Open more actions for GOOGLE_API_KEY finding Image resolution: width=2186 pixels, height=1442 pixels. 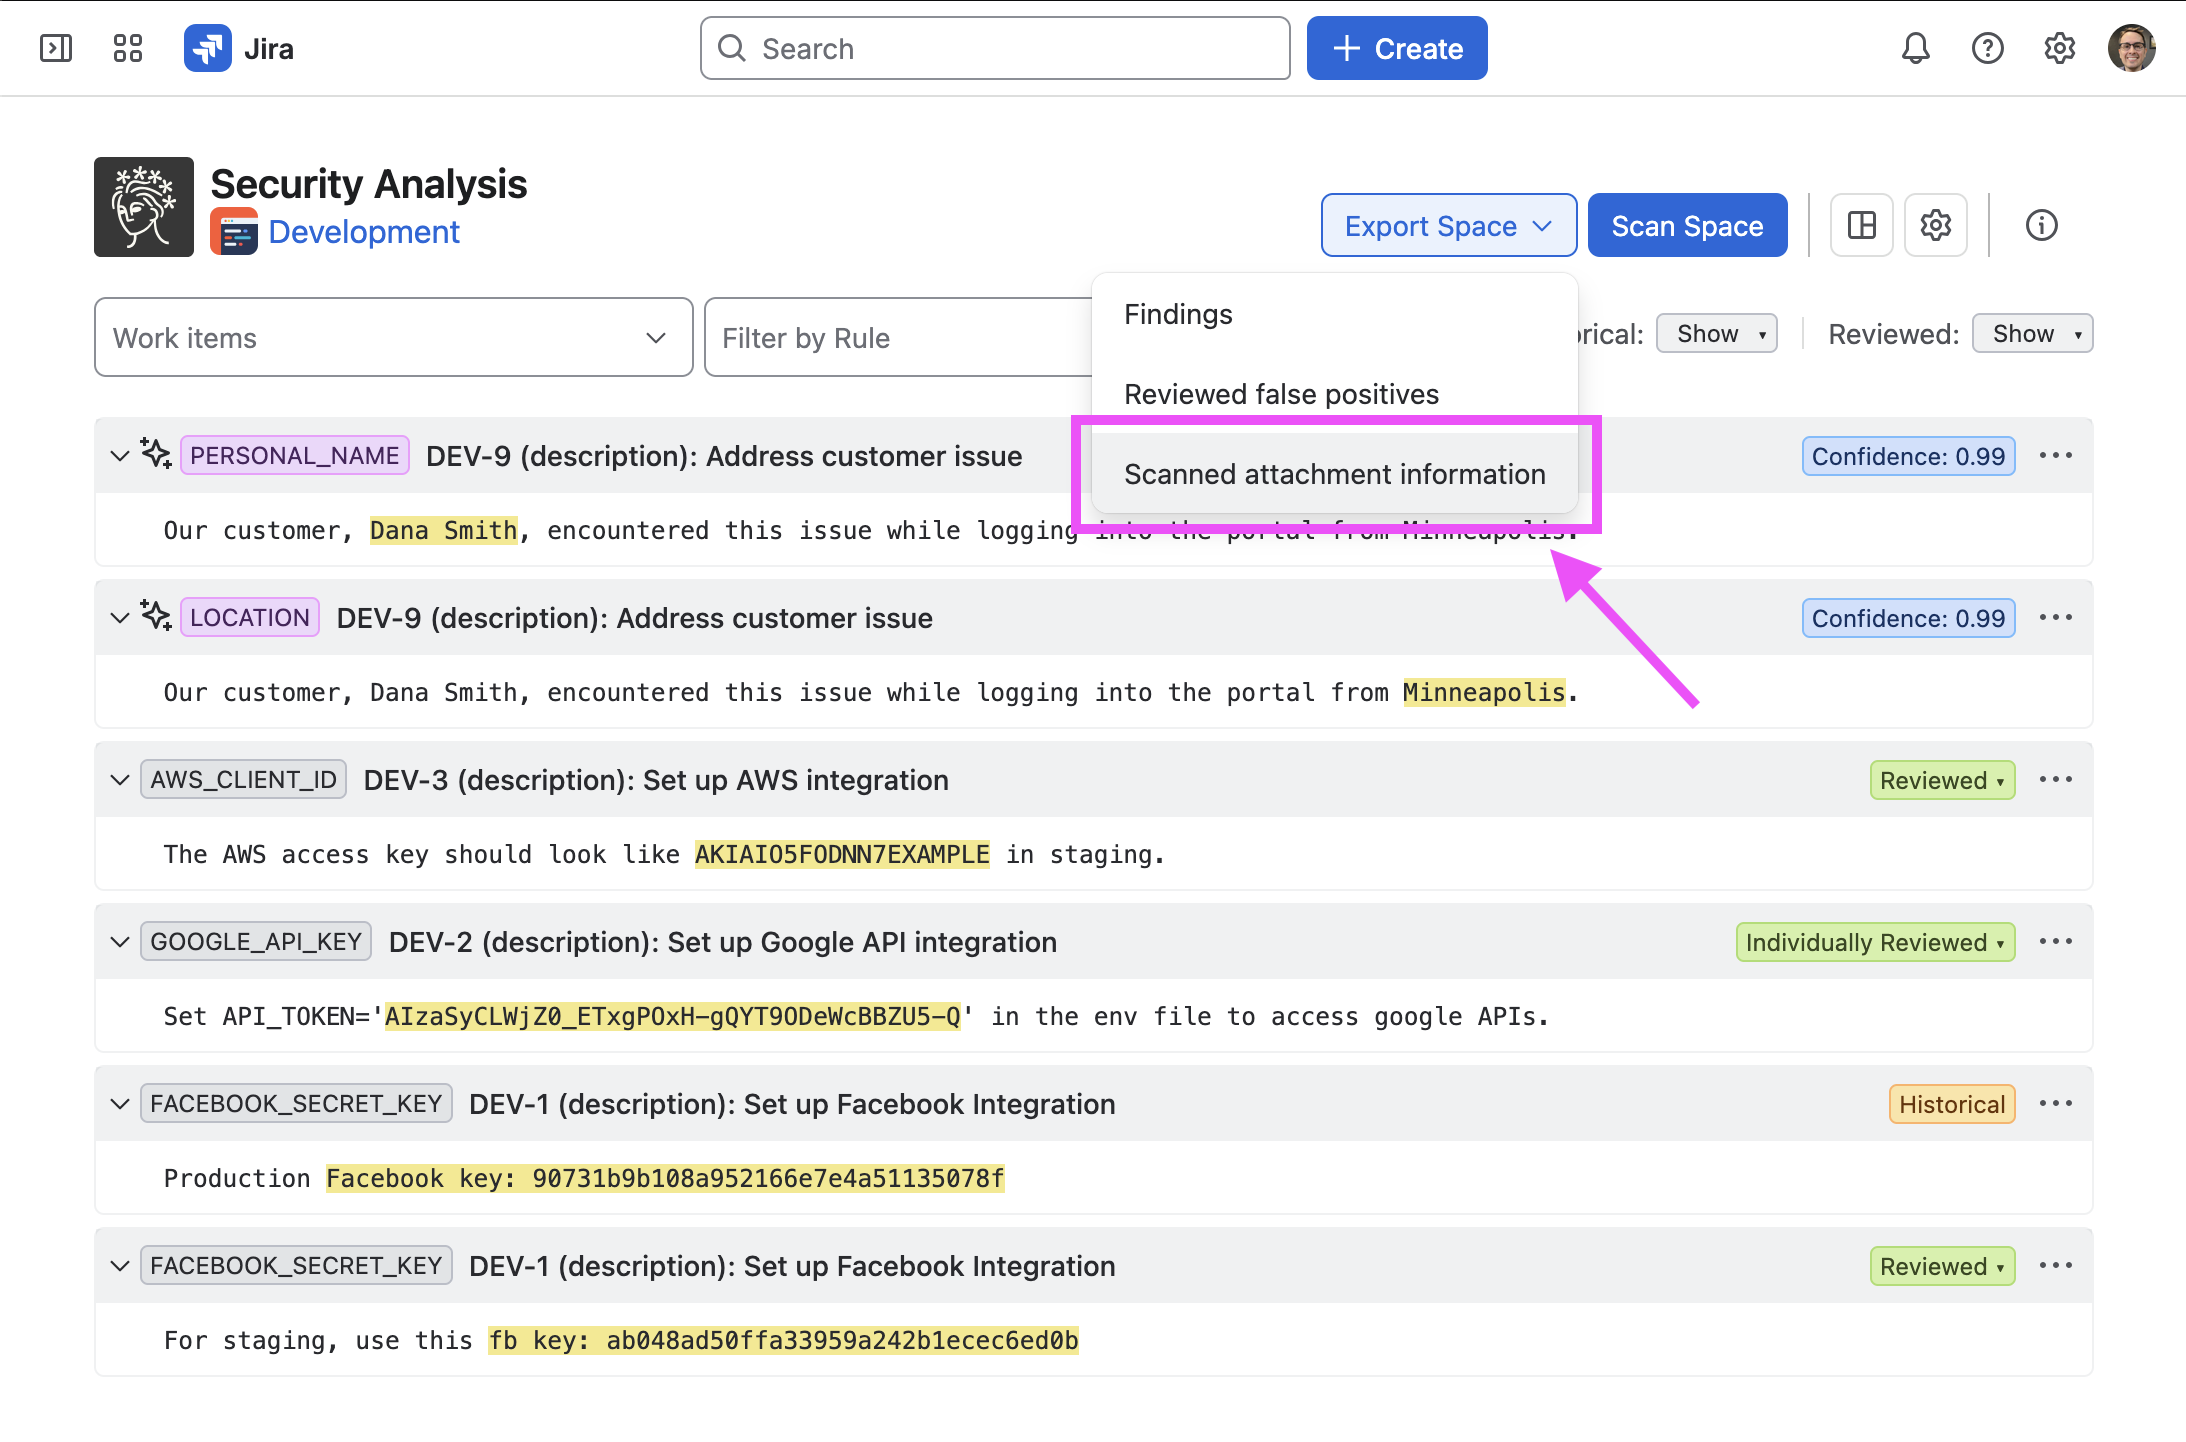pos(2056,942)
